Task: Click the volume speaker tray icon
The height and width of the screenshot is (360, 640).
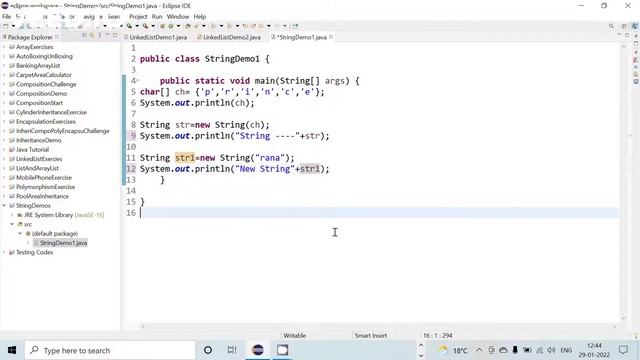Action: [551, 350]
